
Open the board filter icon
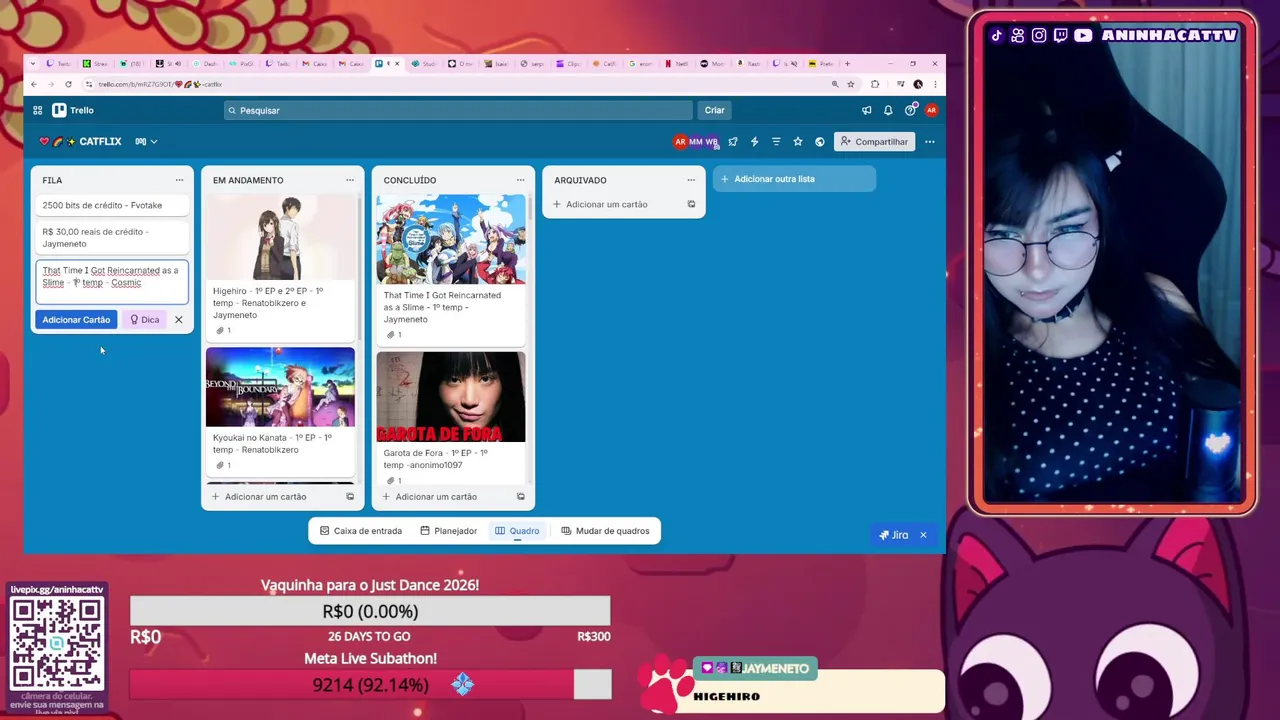click(x=776, y=142)
